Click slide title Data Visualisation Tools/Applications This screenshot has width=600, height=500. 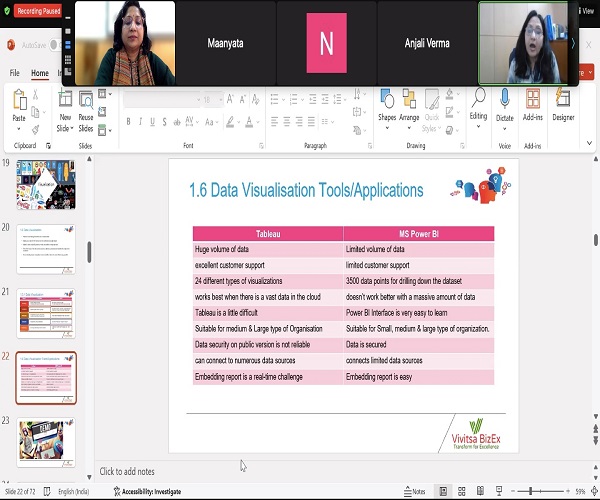[306, 190]
